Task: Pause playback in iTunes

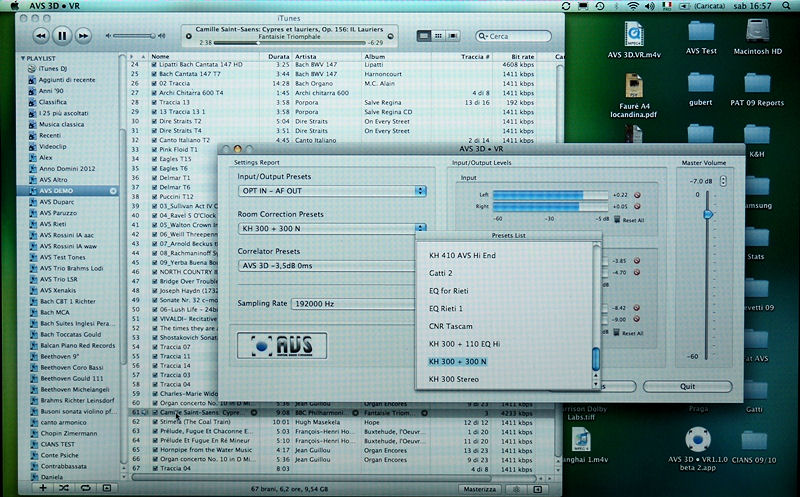Action: point(62,36)
